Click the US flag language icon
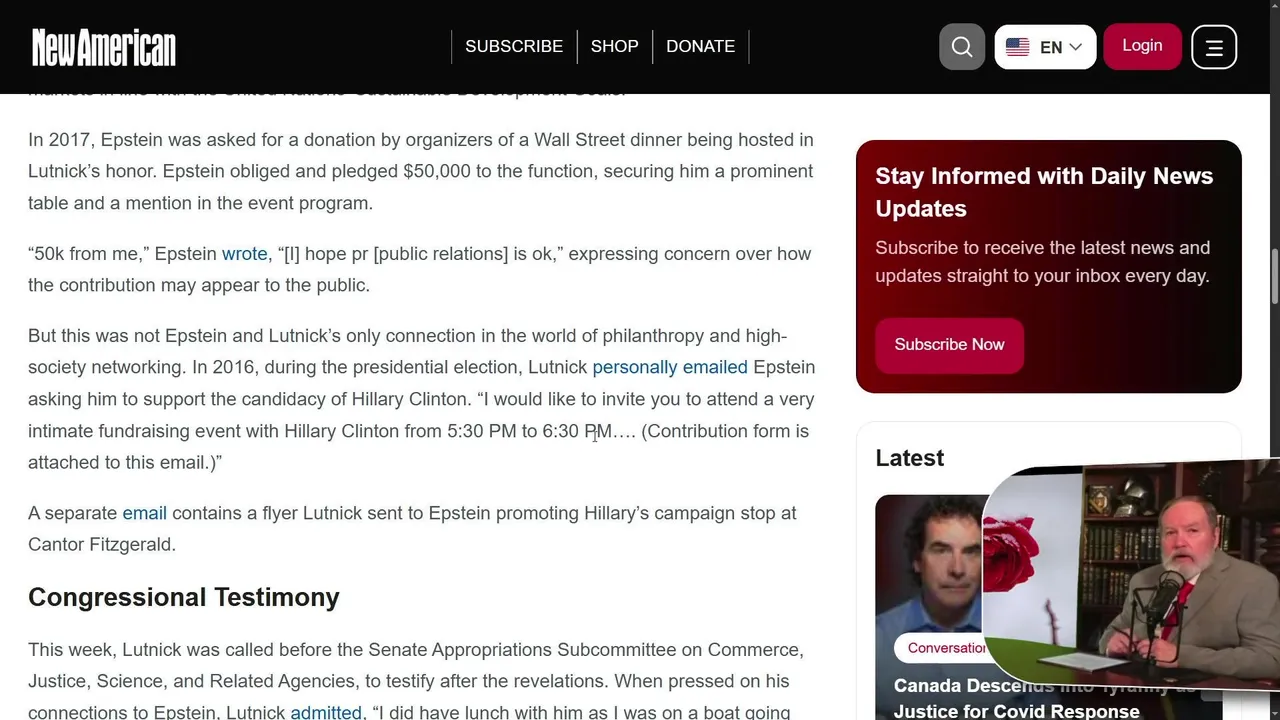The width and height of the screenshot is (1280, 720). 1017,47
